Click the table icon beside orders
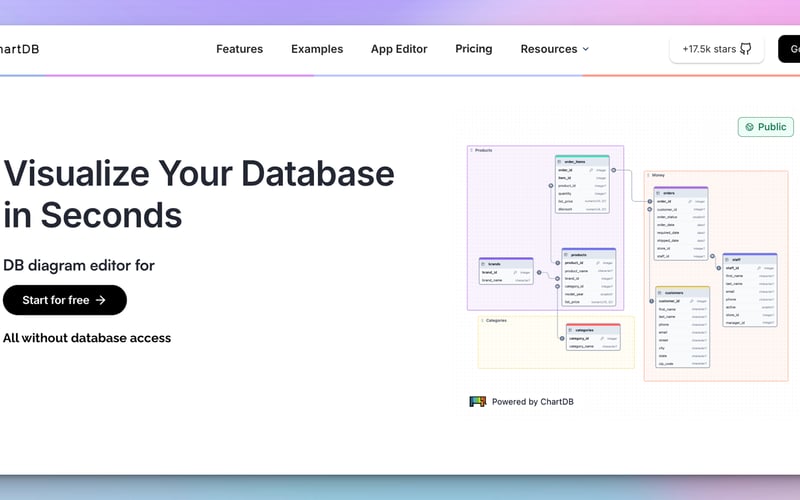The height and width of the screenshot is (500, 800). coord(659,193)
